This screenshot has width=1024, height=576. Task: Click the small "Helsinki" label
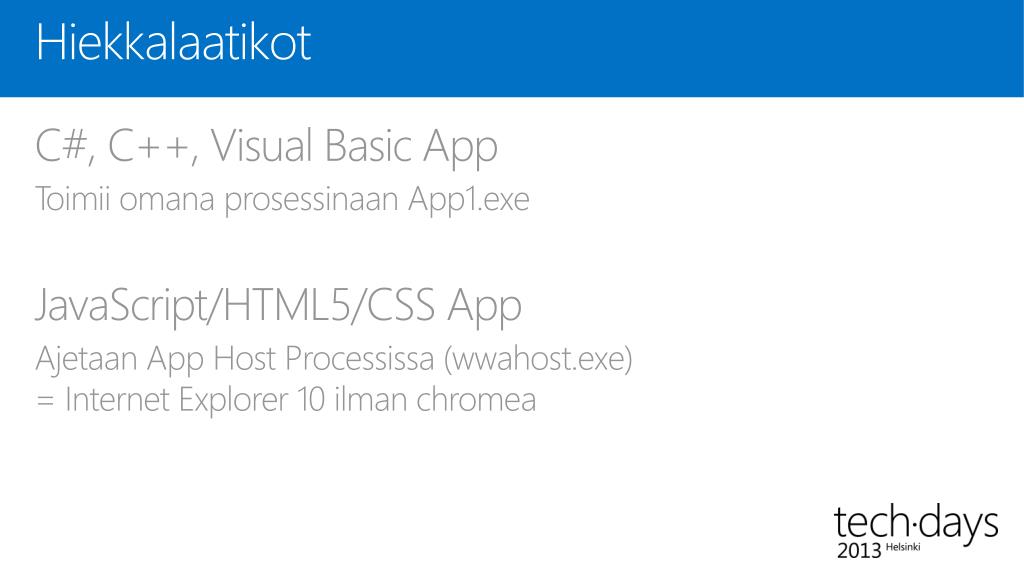[903, 547]
